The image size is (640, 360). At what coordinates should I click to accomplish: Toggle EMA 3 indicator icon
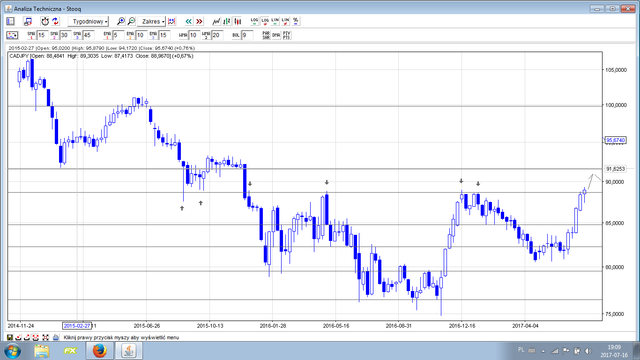[x=153, y=36]
